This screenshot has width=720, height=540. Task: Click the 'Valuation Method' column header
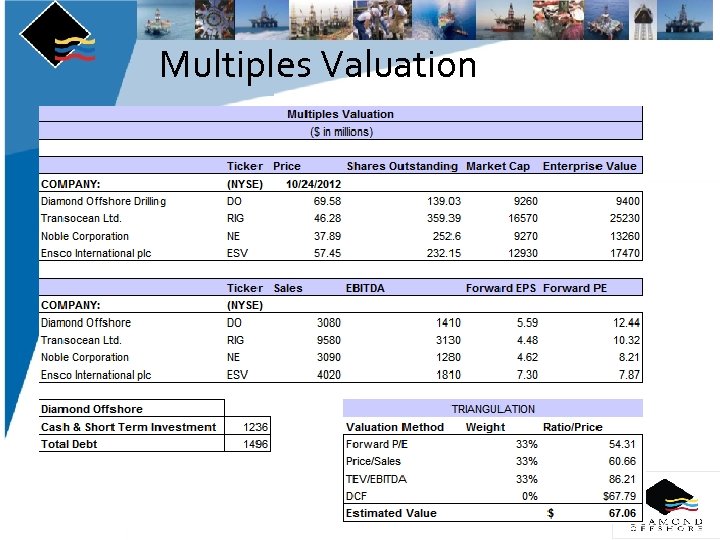click(395, 427)
